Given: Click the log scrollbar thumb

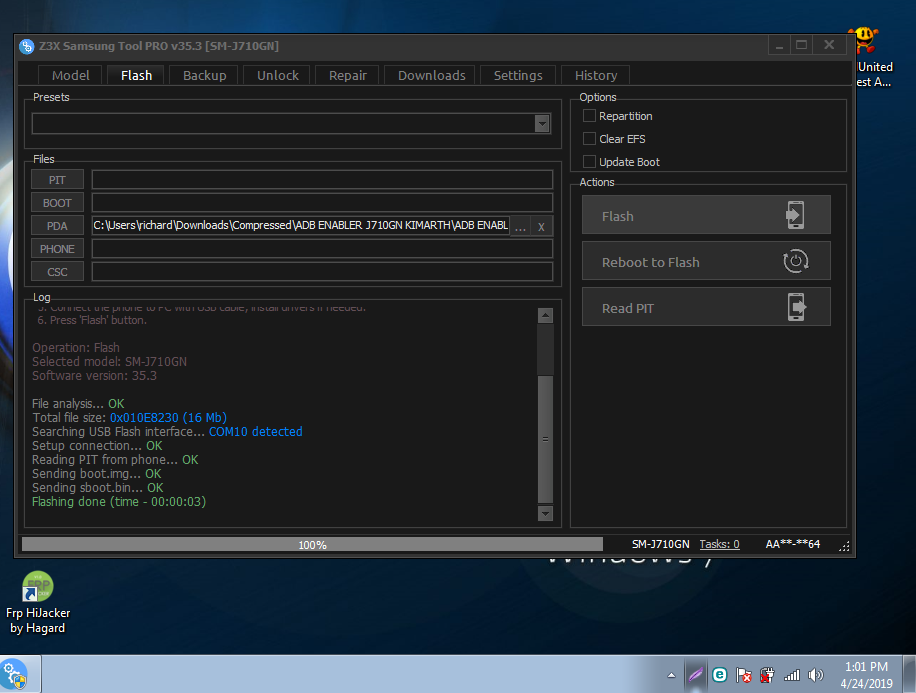Looking at the screenshot, I should click(545, 439).
